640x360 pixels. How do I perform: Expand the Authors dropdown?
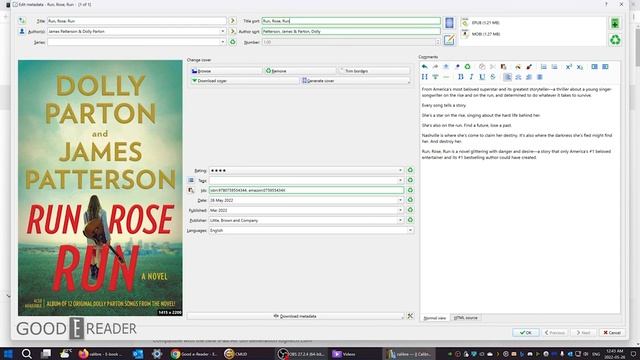tap(222, 31)
